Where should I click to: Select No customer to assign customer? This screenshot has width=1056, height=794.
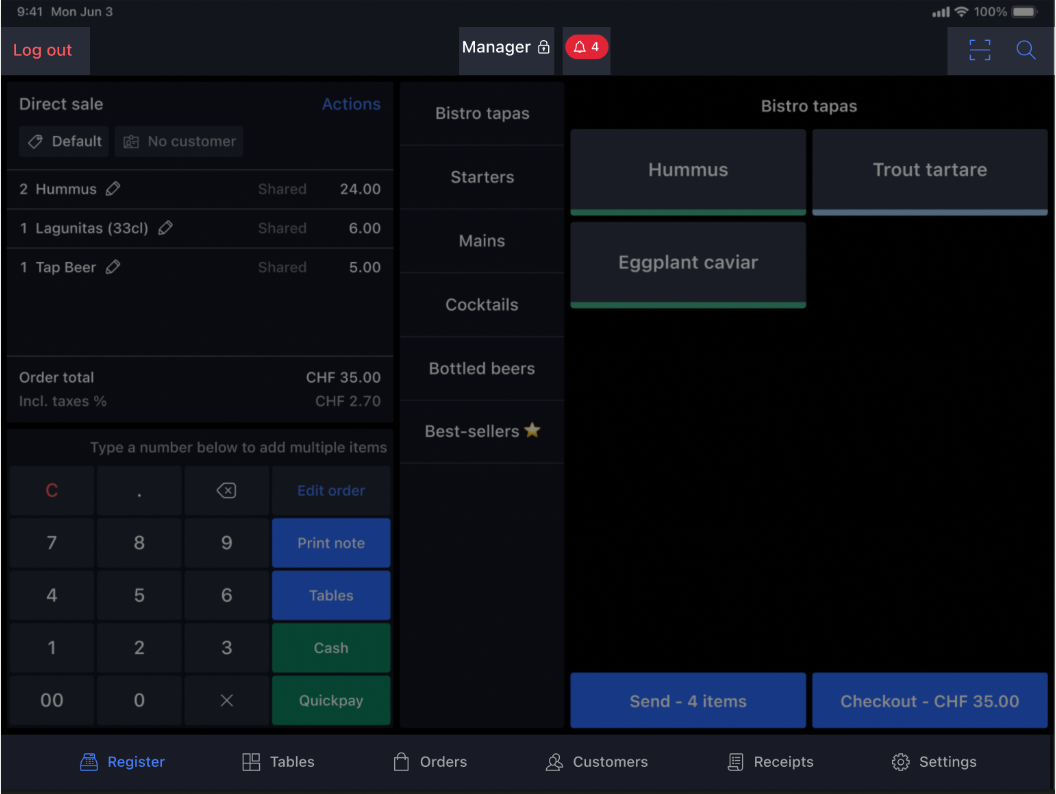pyautogui.click(x=179, y=142)
